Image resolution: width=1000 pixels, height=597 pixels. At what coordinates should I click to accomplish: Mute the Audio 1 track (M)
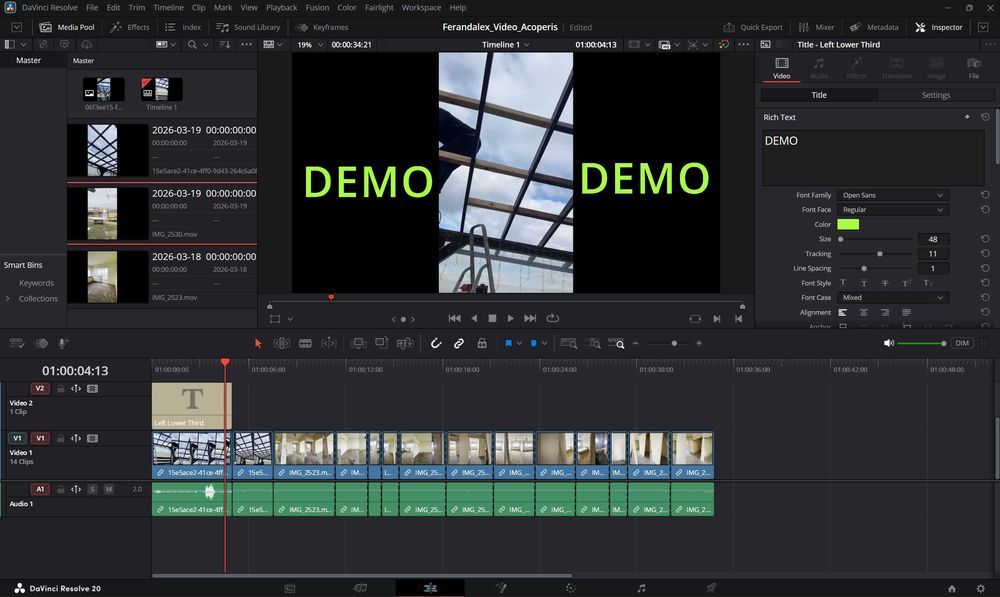[x=108, y=489]
